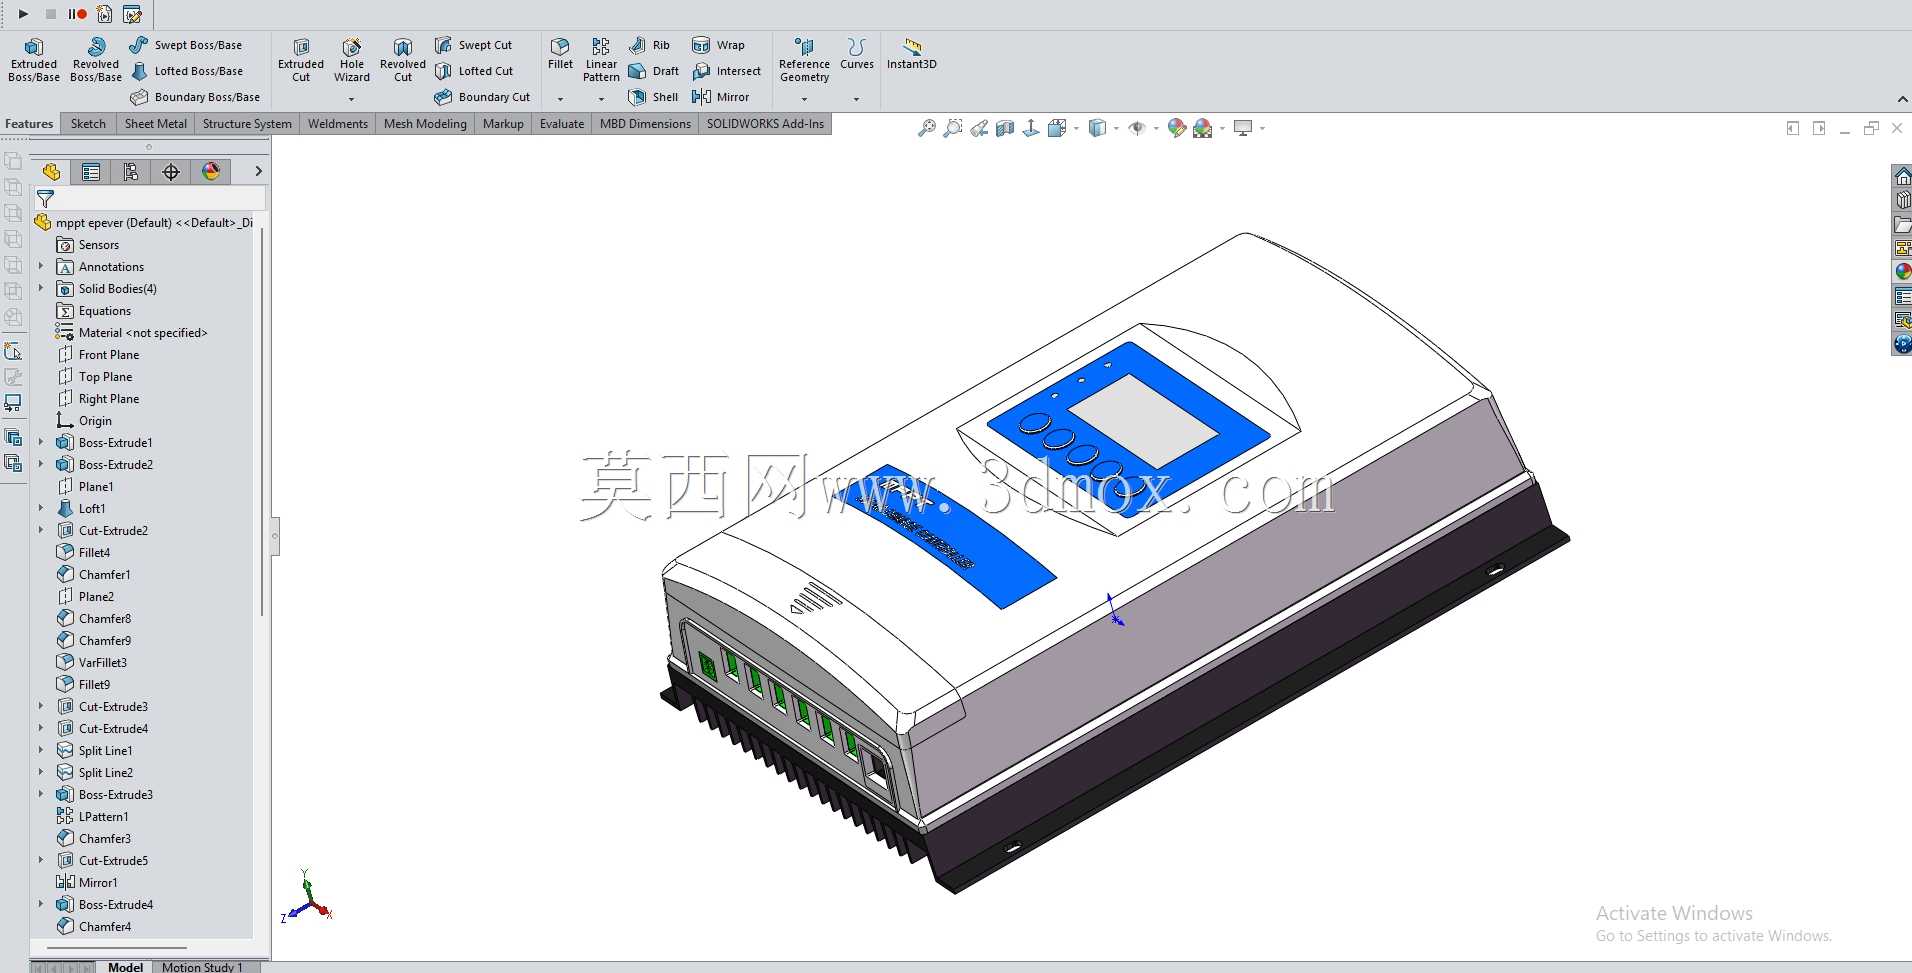Expand the Boss-Extrude1 feature

point(41,443)
